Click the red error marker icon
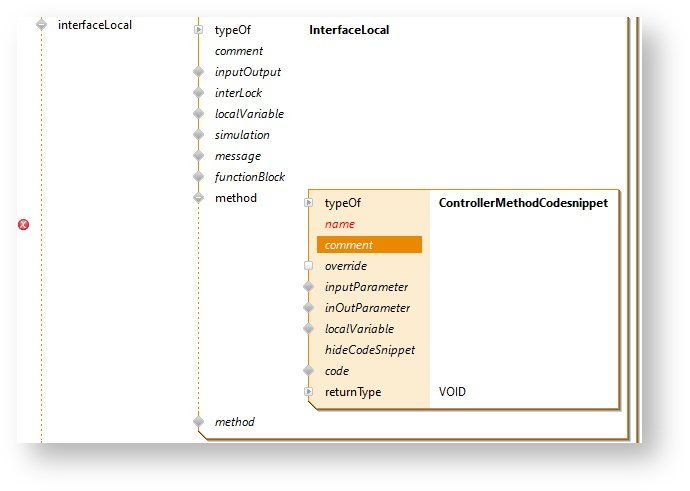The width and height of the screenshot is (690, 491). pos(24,225)
